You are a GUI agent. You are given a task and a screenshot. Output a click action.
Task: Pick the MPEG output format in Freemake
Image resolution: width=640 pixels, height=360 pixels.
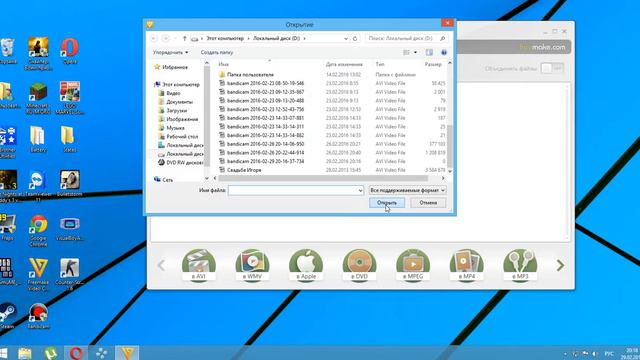point(413,265)
